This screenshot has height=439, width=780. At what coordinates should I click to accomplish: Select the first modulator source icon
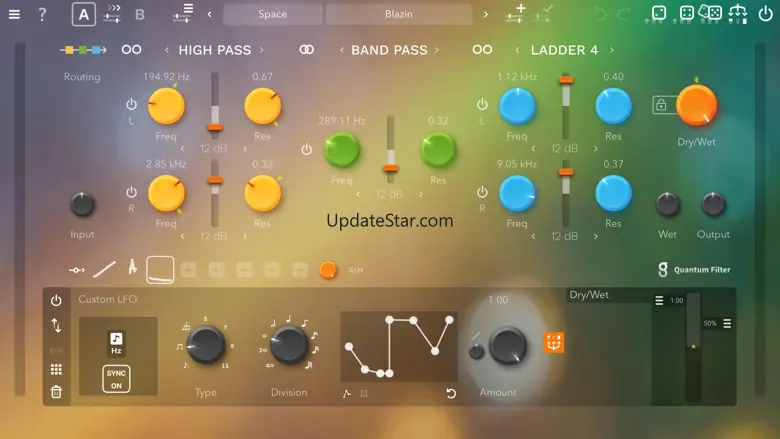(x=77, y=270)
